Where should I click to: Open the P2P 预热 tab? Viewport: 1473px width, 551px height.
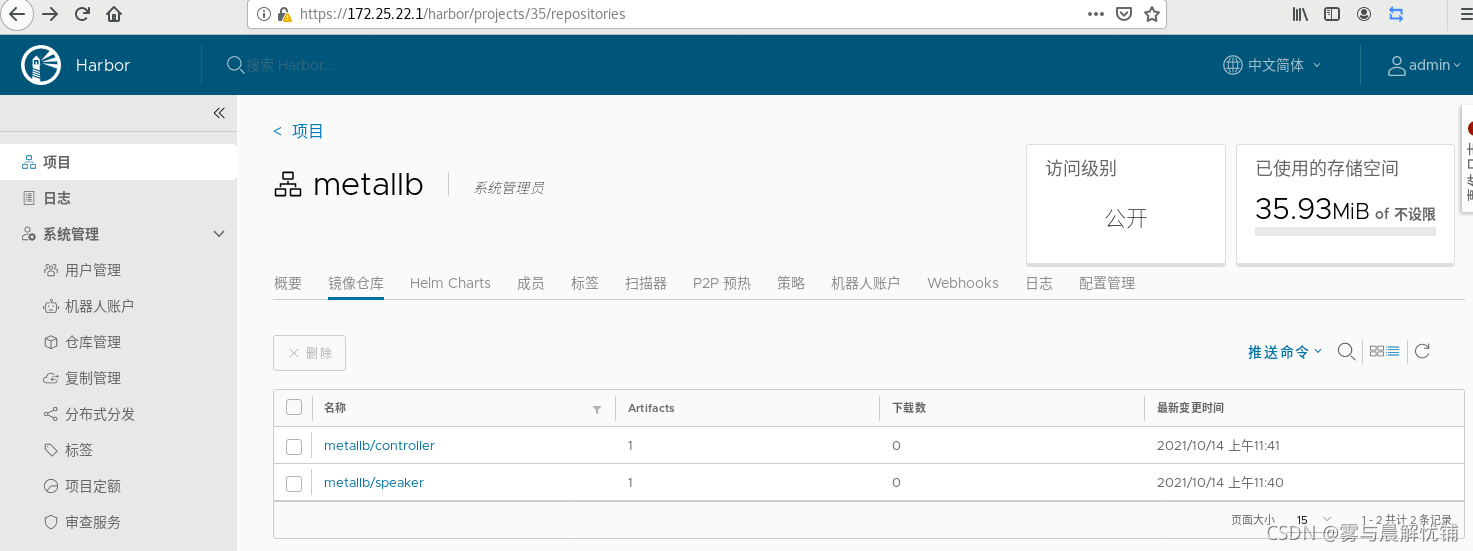722,283
